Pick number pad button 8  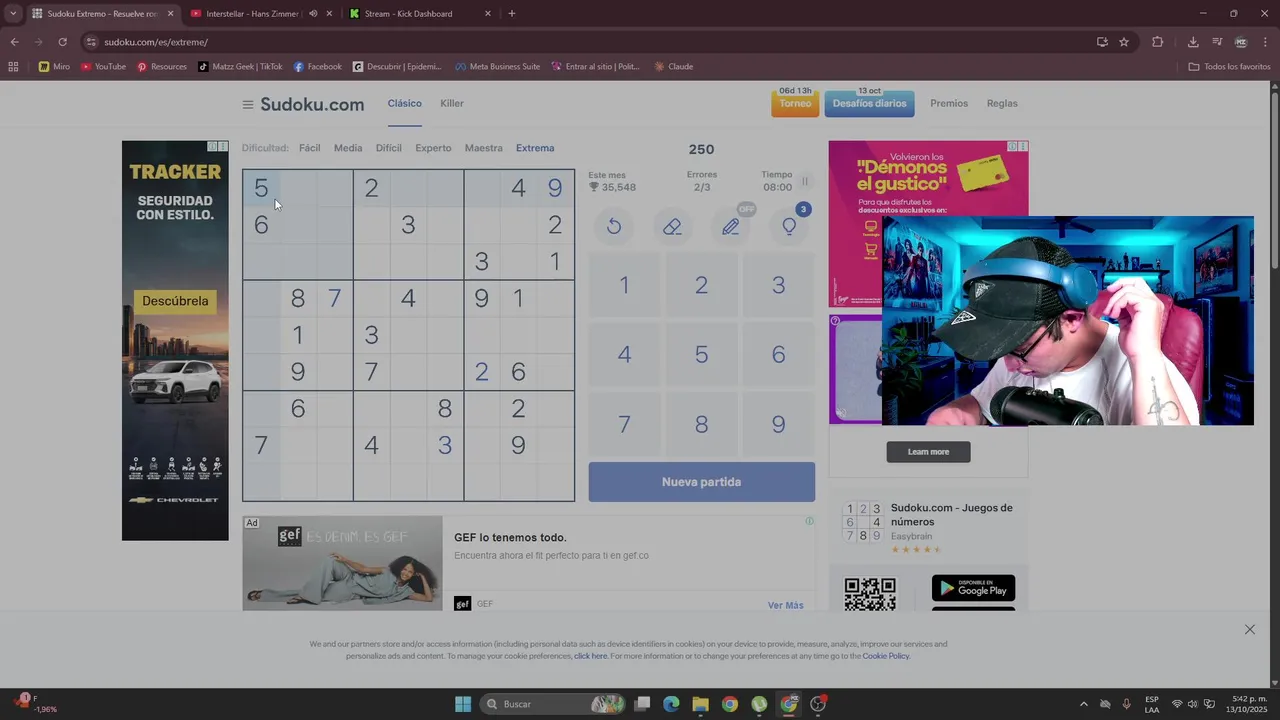click(701, 425)
